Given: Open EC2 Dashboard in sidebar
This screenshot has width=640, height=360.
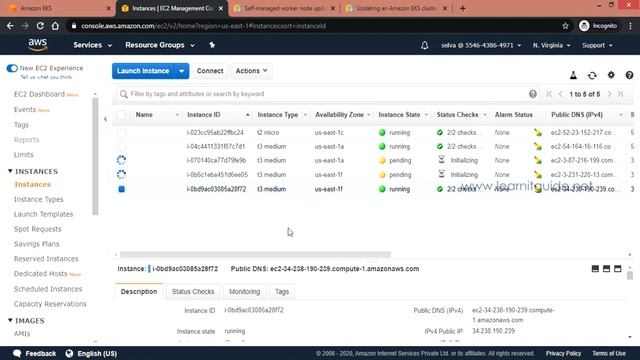Looking at the screenshot, I should 39,94.
